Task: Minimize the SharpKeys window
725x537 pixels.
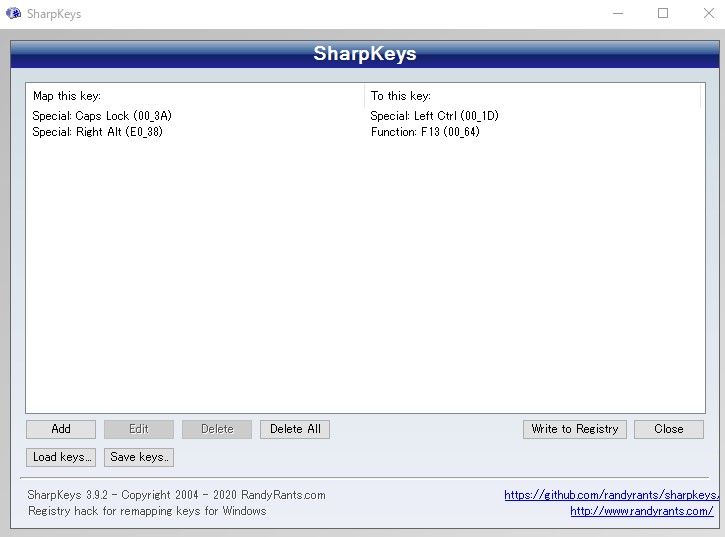Action: point(618,13)
